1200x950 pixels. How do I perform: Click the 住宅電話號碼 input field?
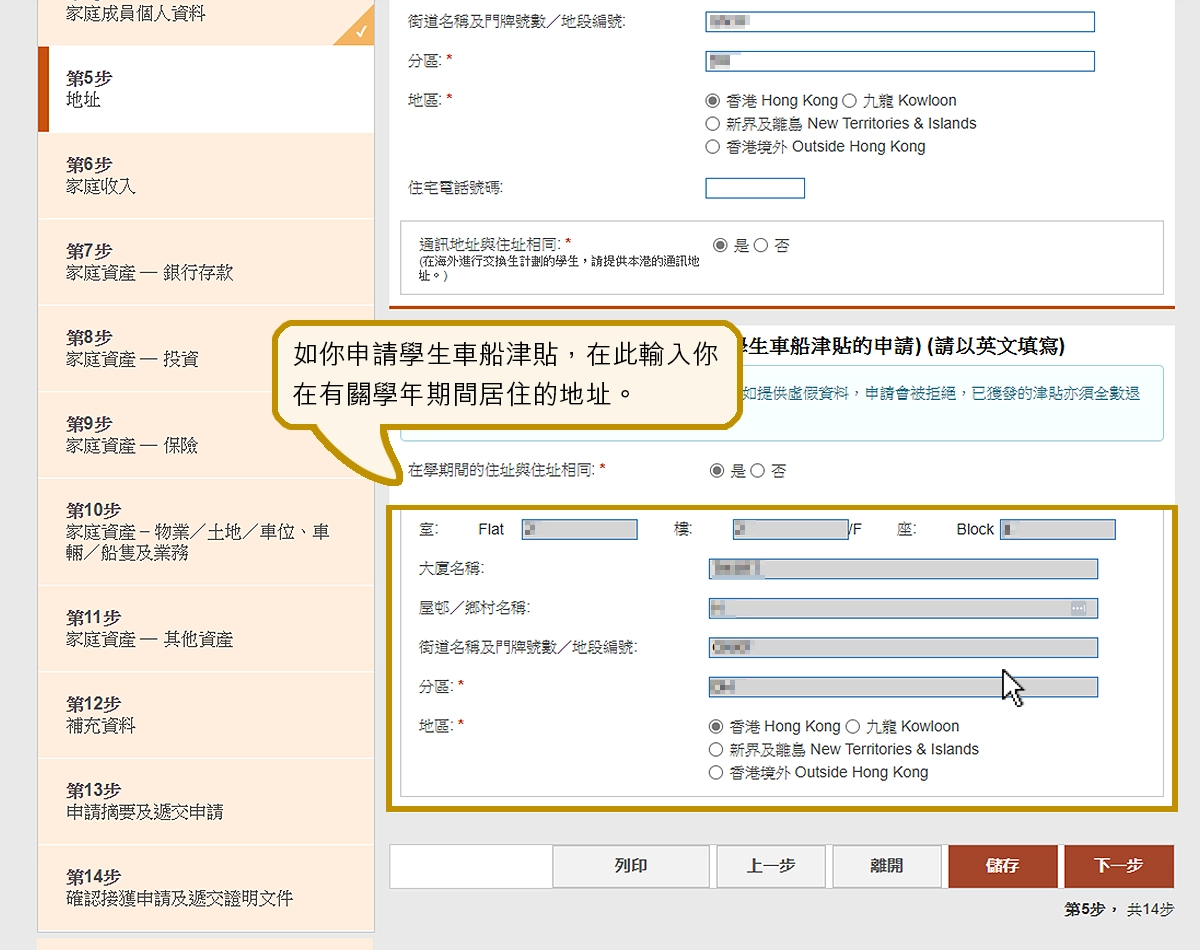755,188
